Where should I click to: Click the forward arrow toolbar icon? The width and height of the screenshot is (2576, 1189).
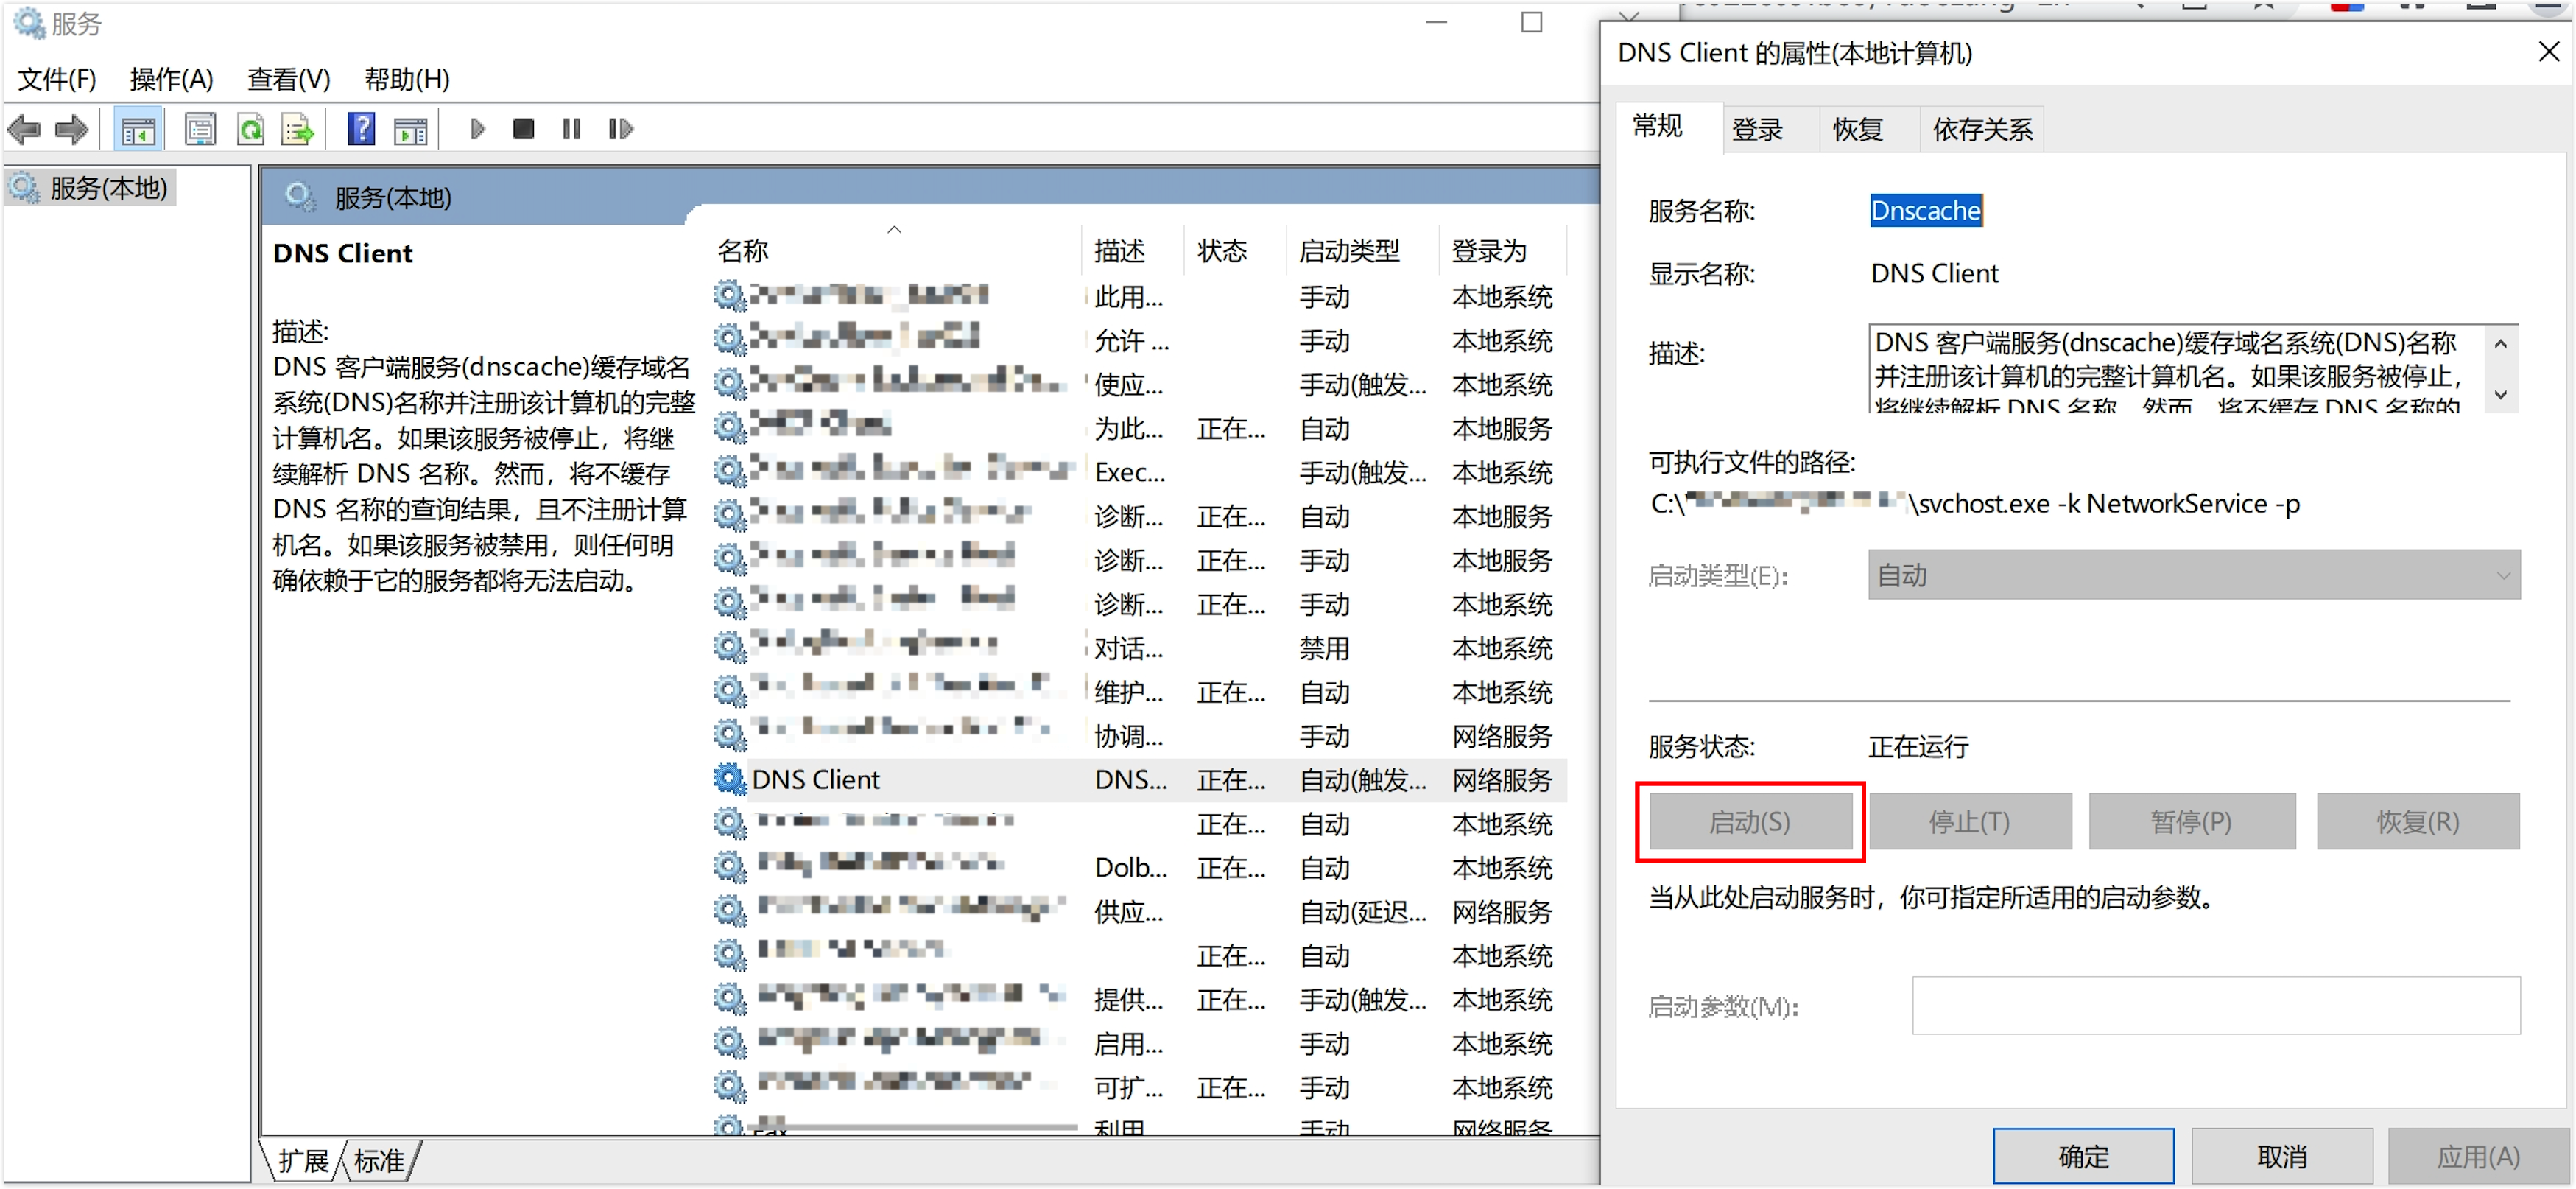tap(71, 129)
